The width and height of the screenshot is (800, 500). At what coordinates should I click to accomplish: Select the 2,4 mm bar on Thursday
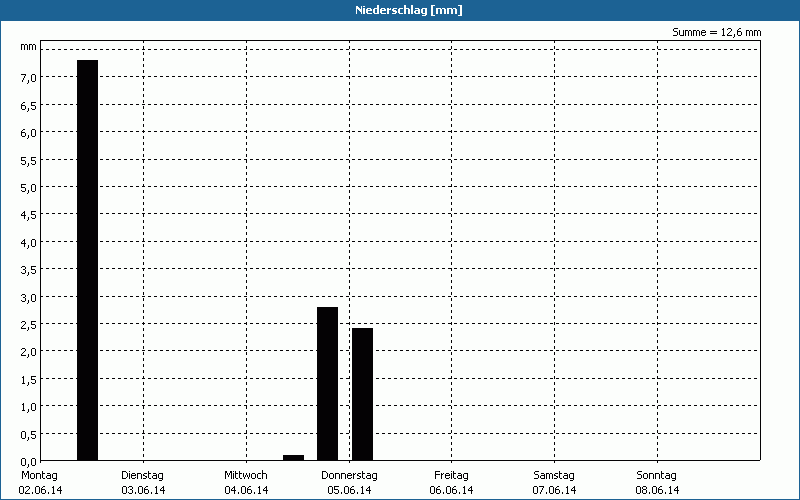(362, 394)
